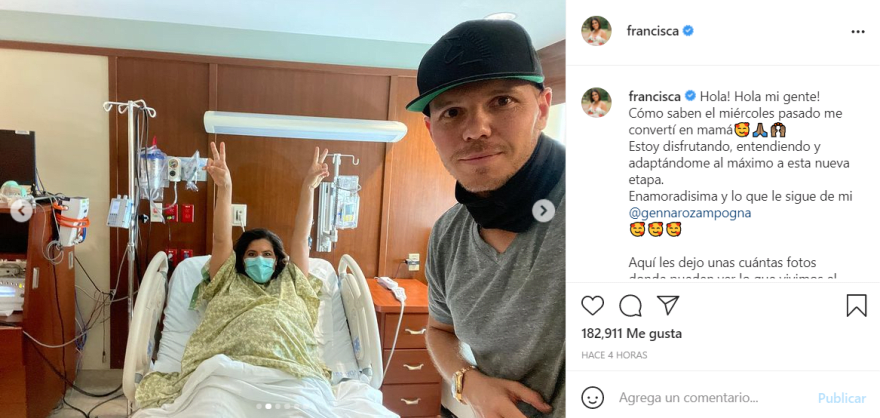
Task: Click the blue verified badge in header
Action: point(688,31)
